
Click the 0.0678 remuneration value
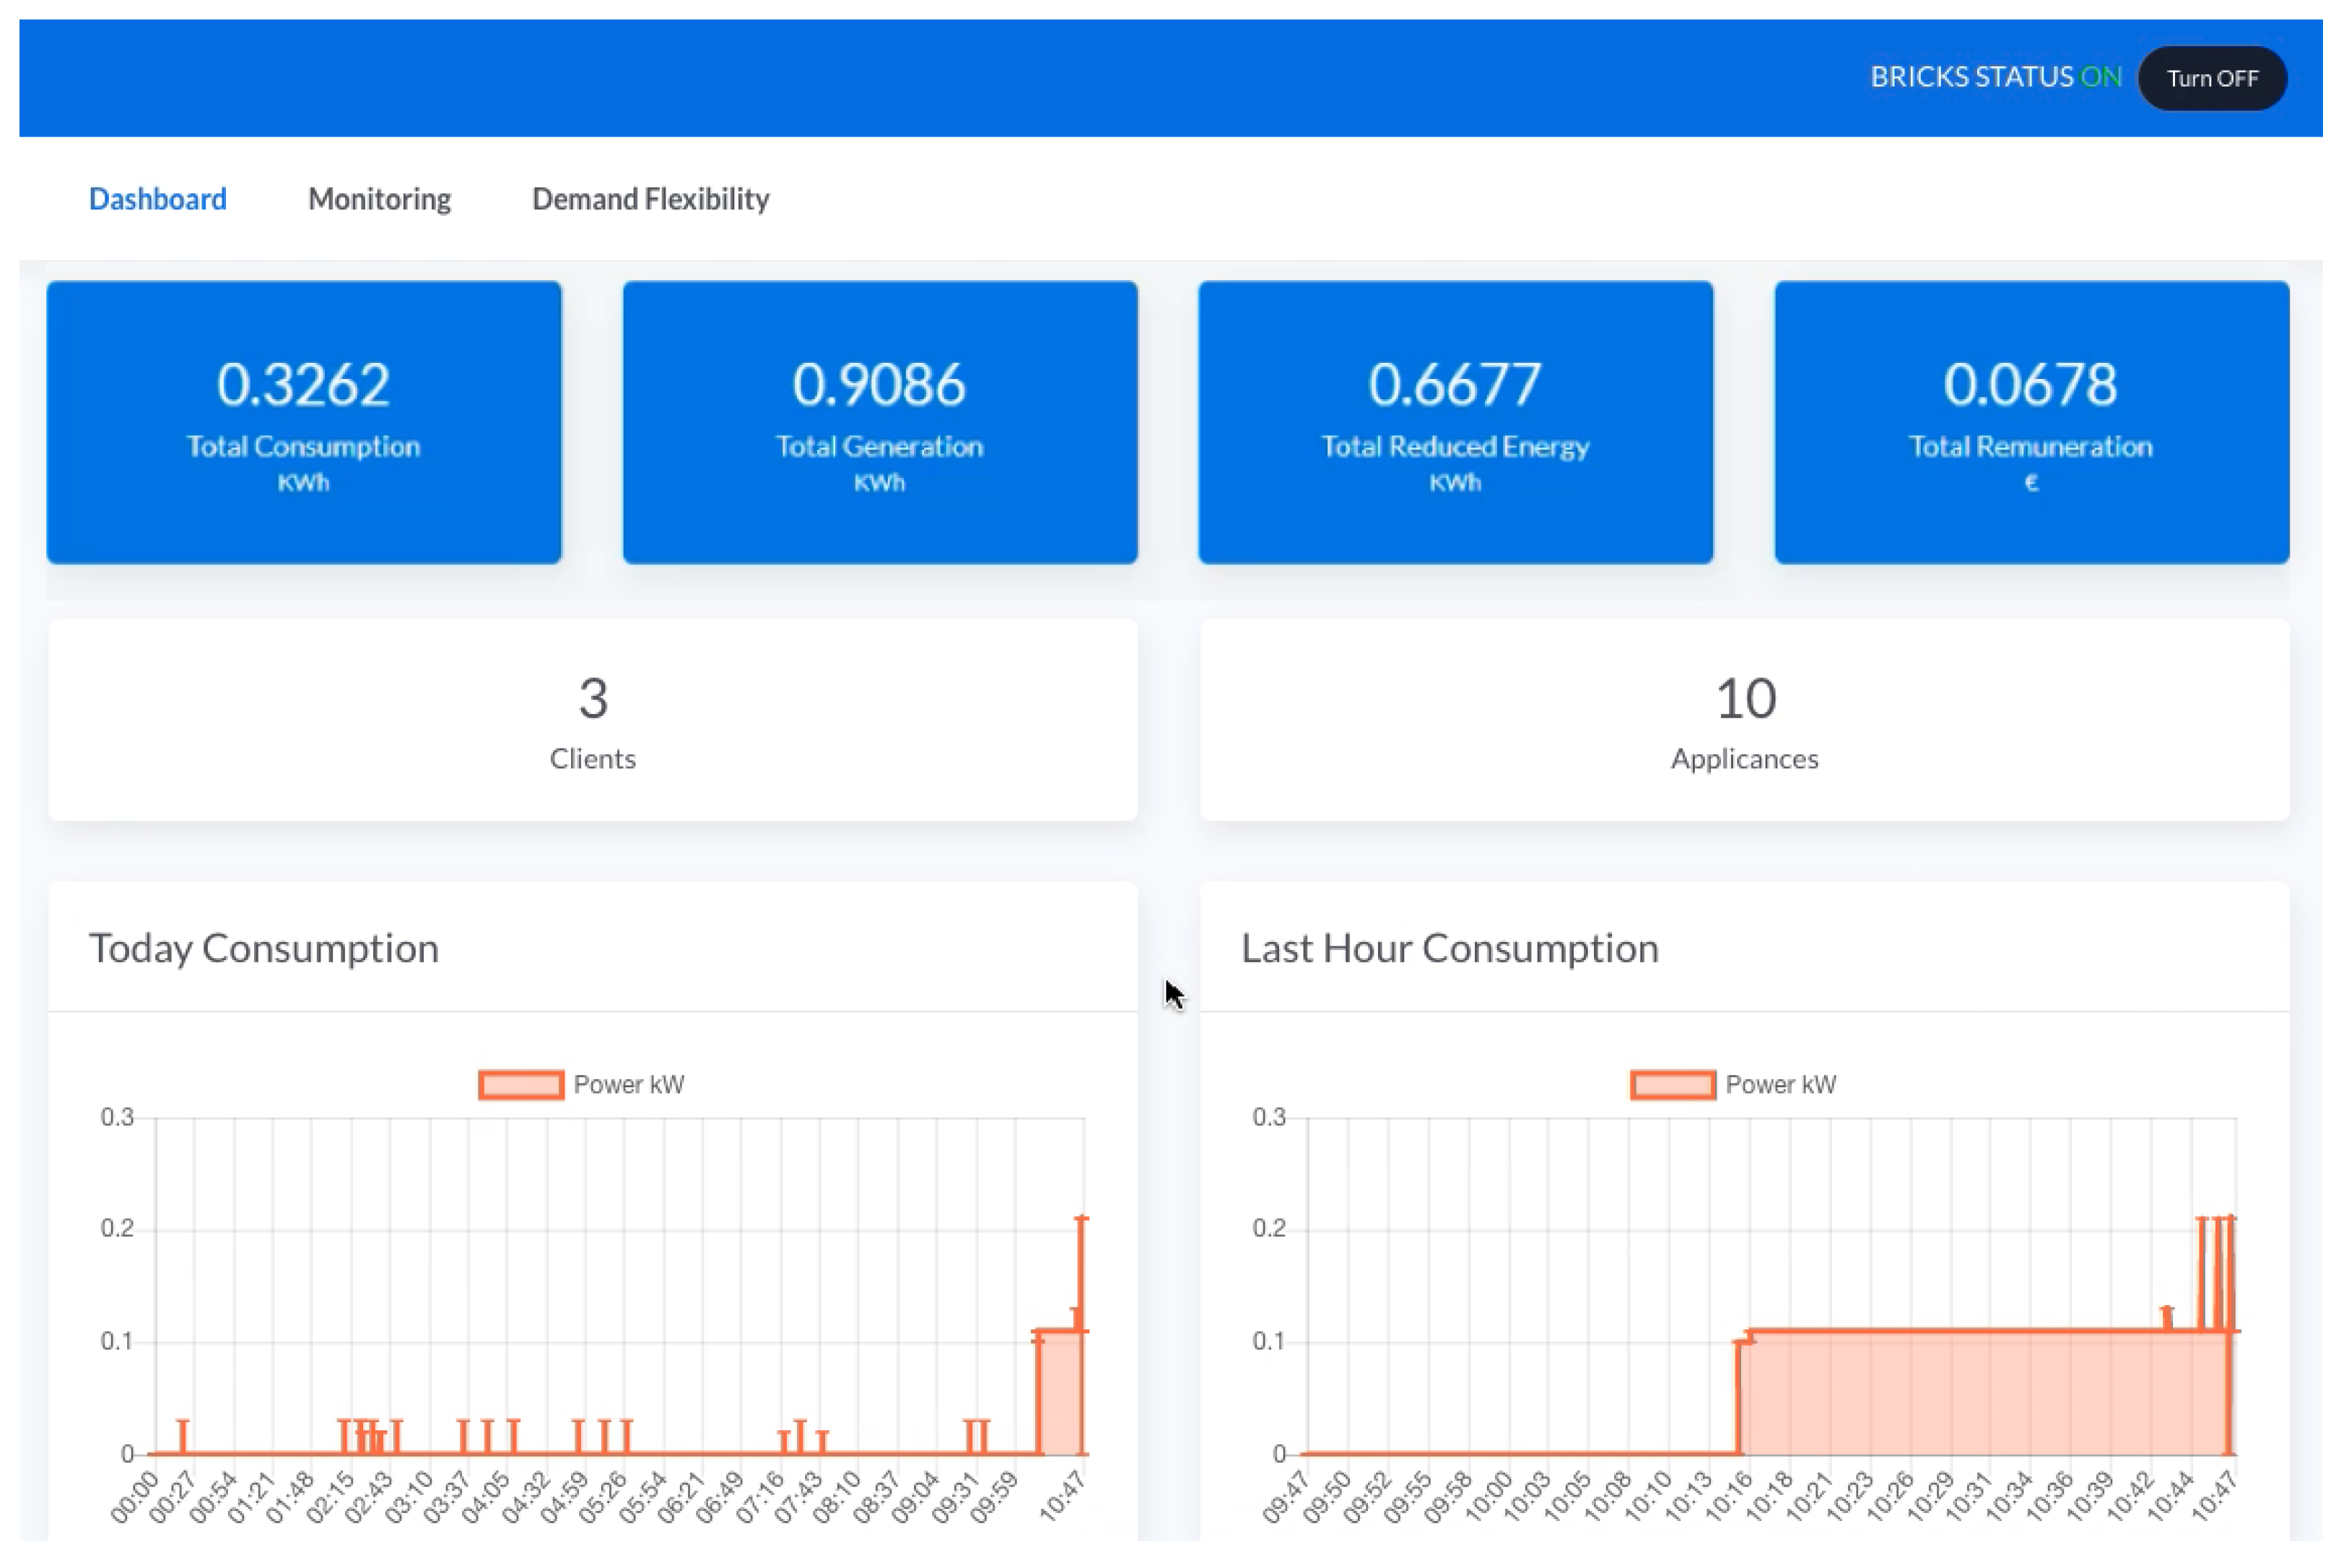click(x=2030, y=384)
